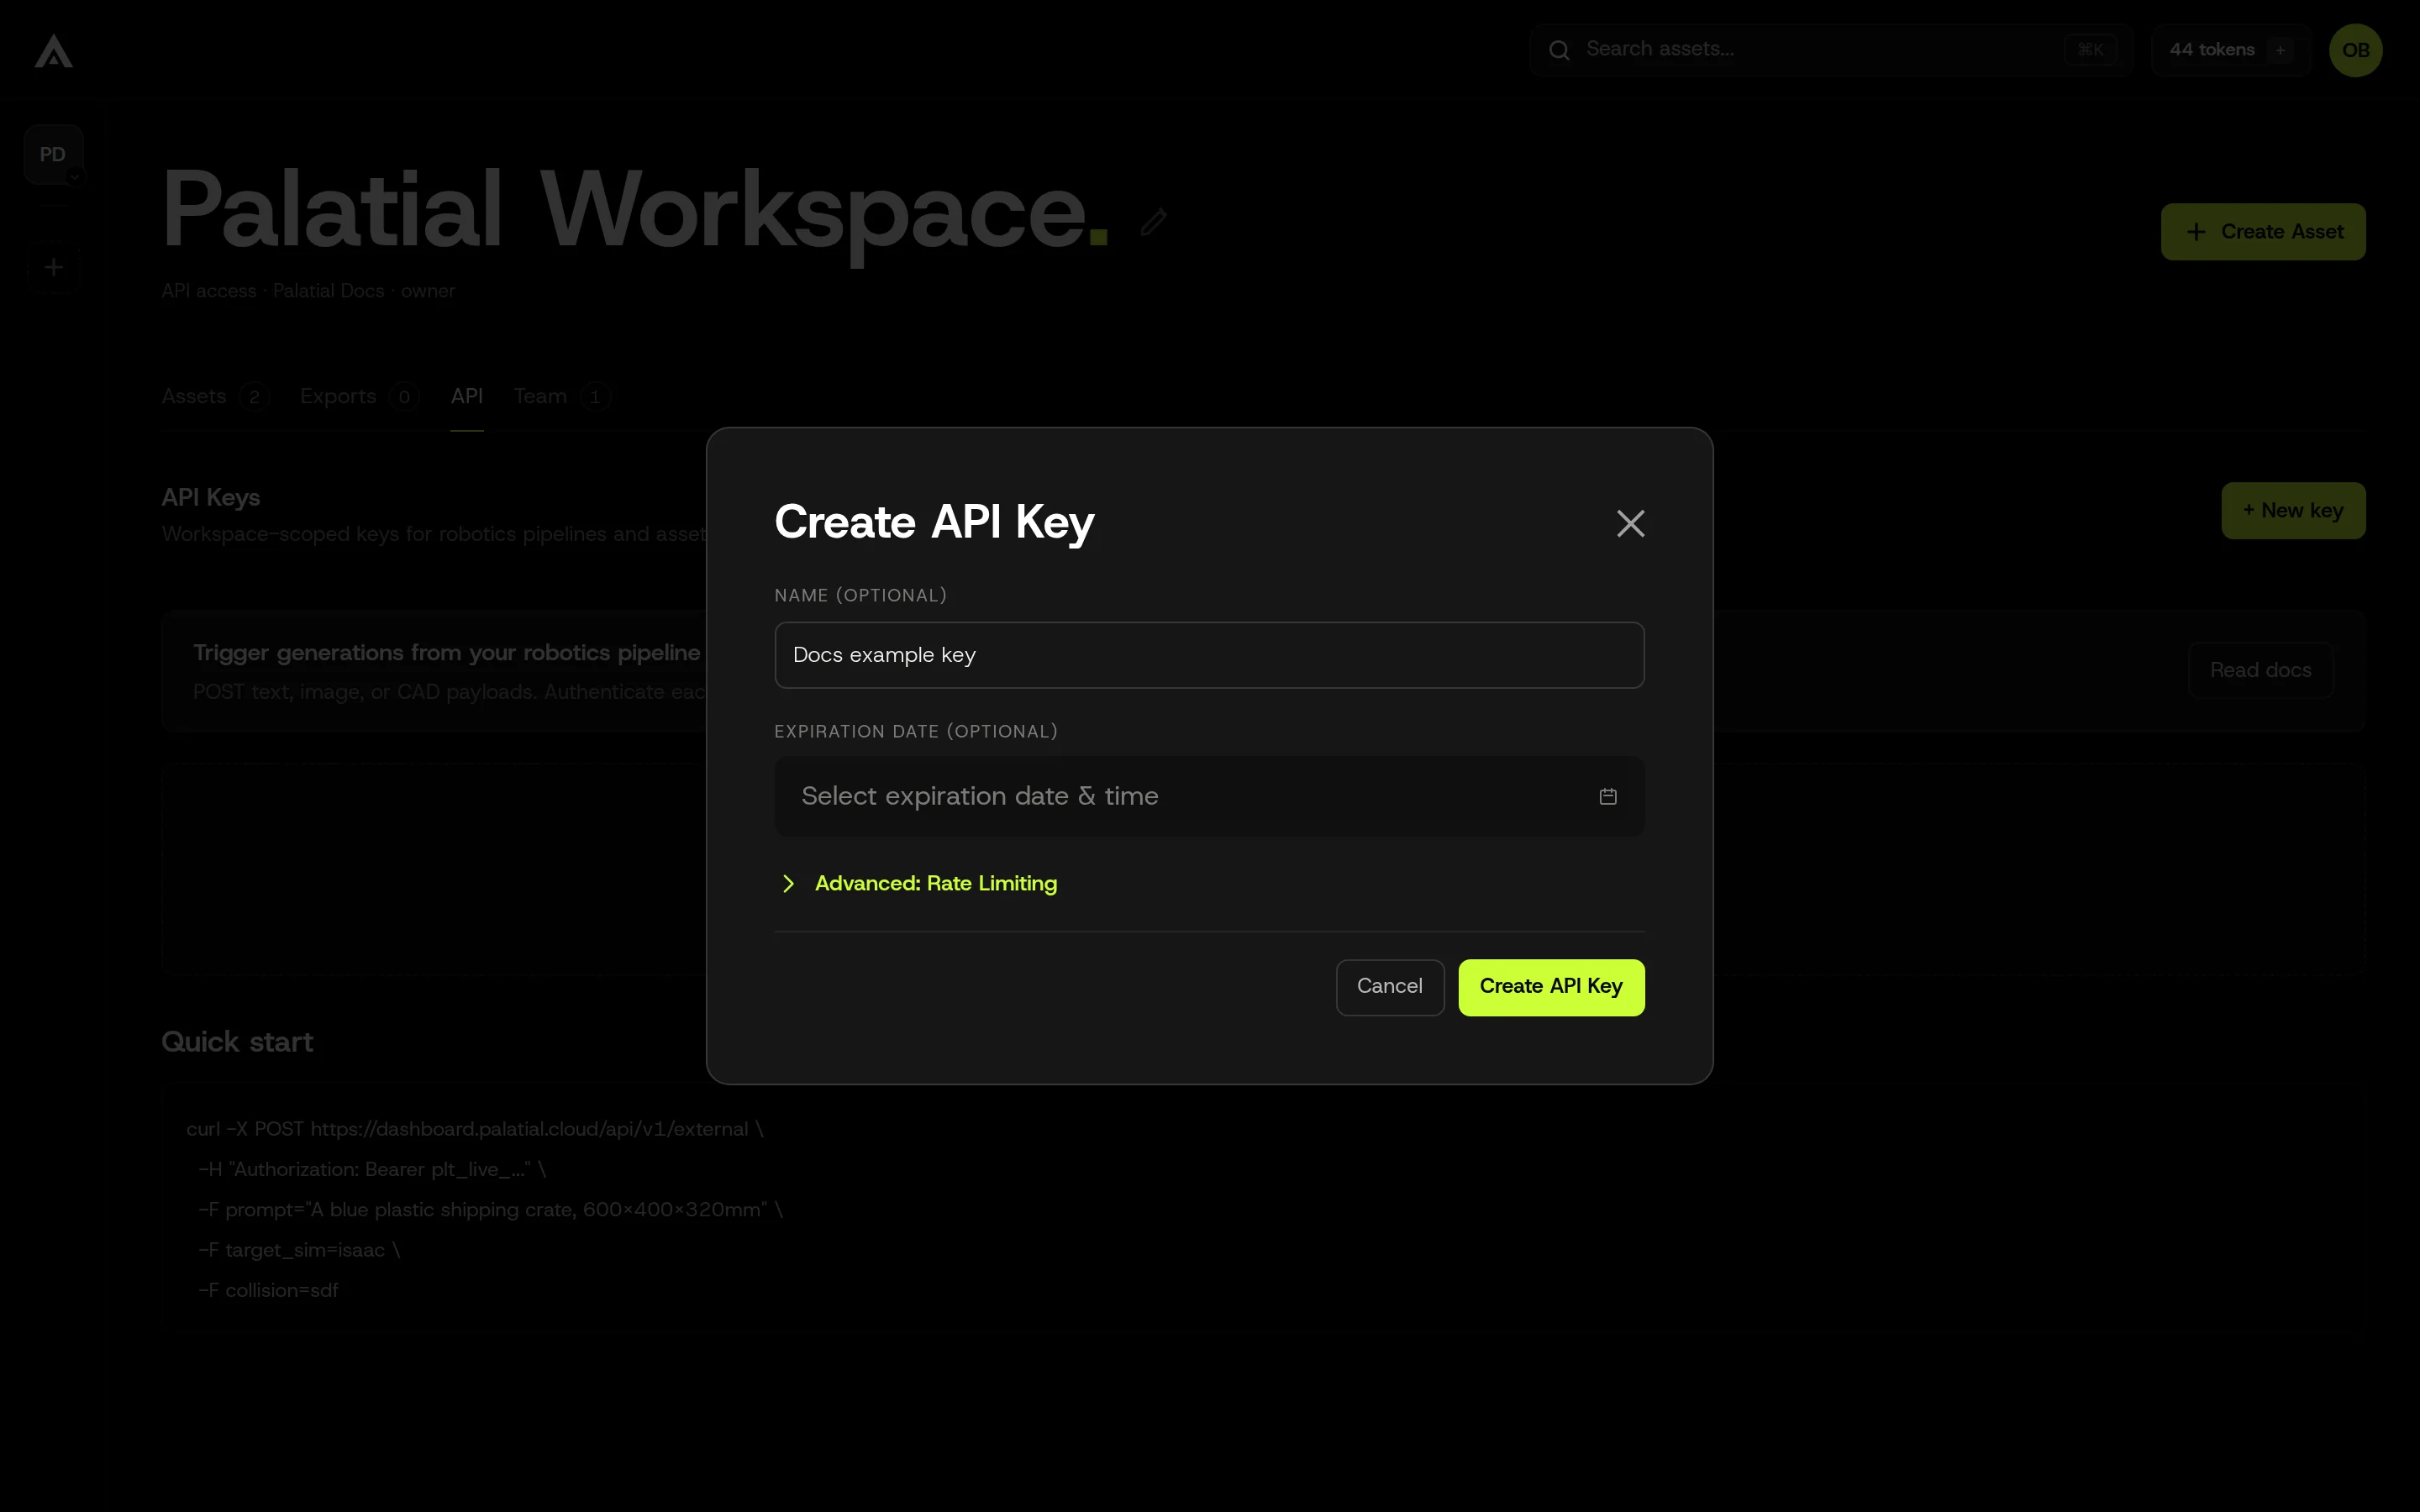Click the ⌘K shortcut badge
Screen dimensions: 2420x1512
pyautogui.click(x=2090, y=50)
